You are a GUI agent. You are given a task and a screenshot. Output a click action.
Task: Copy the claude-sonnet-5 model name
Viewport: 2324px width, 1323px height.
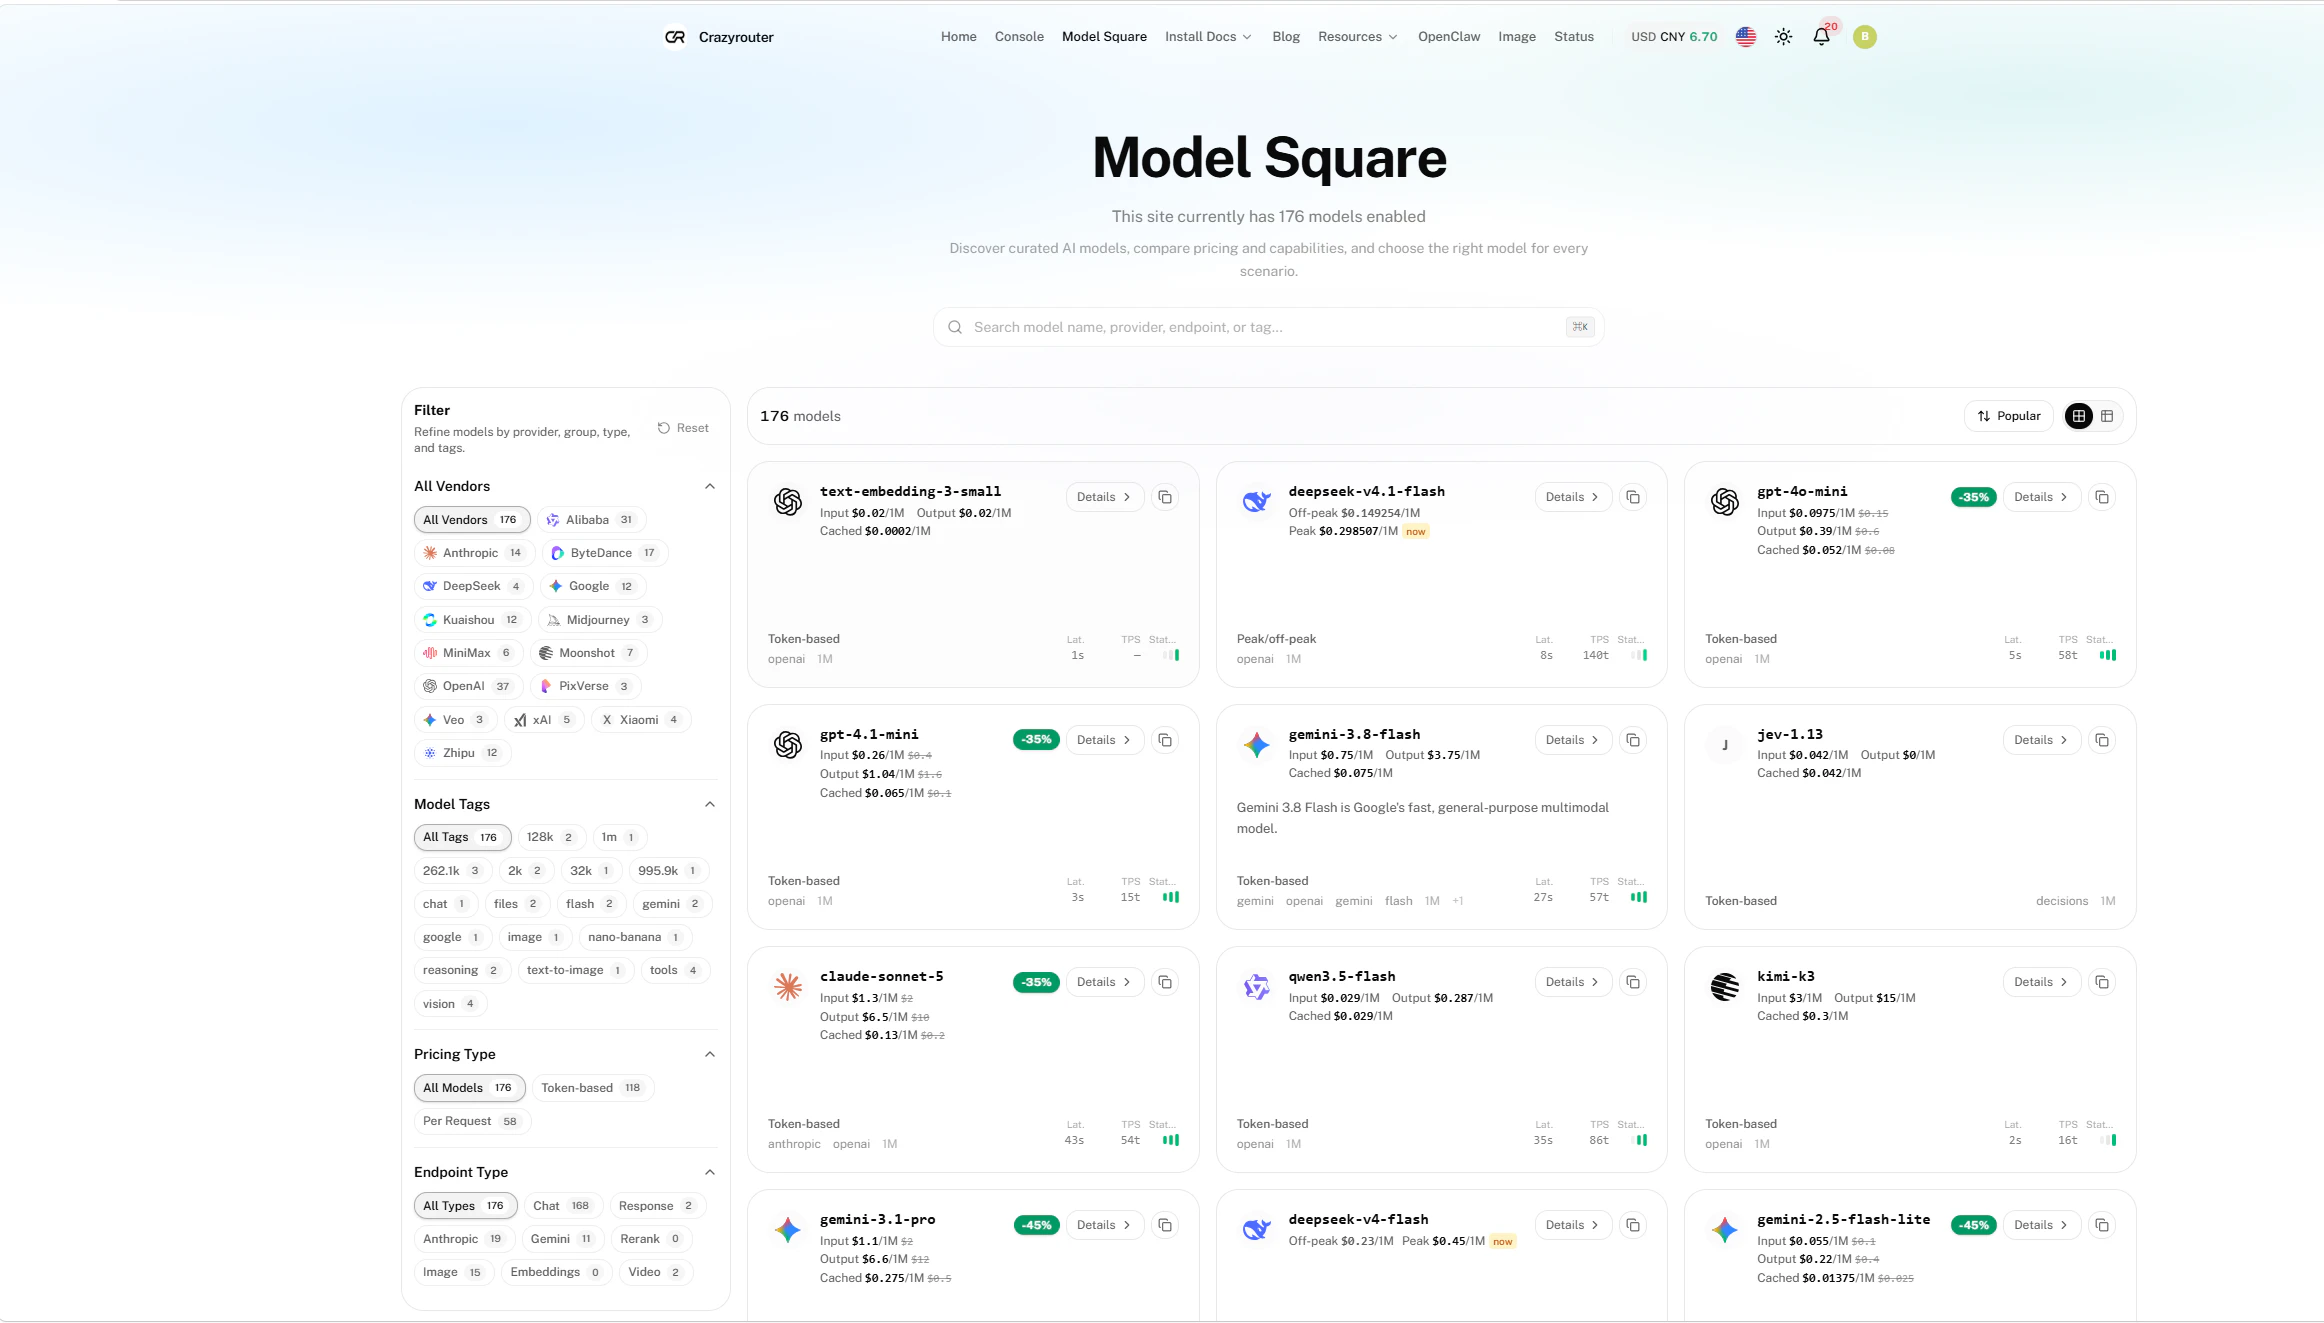(1165, 982)
